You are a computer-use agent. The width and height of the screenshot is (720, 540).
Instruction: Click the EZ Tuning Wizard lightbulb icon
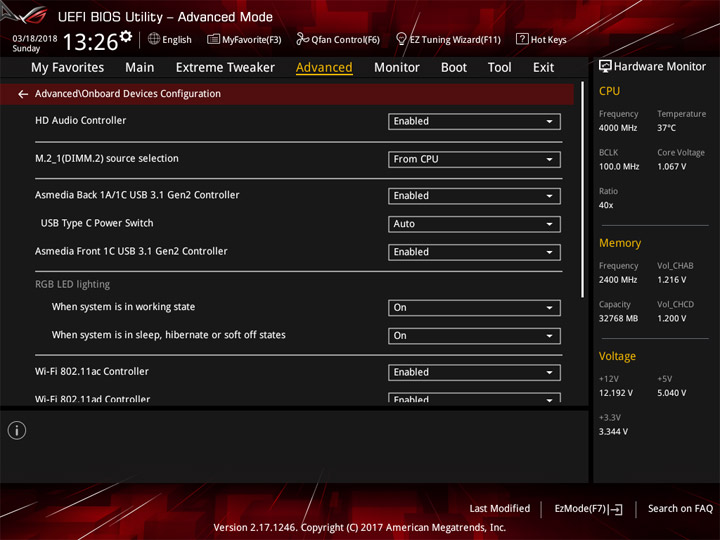click(401, 39)
